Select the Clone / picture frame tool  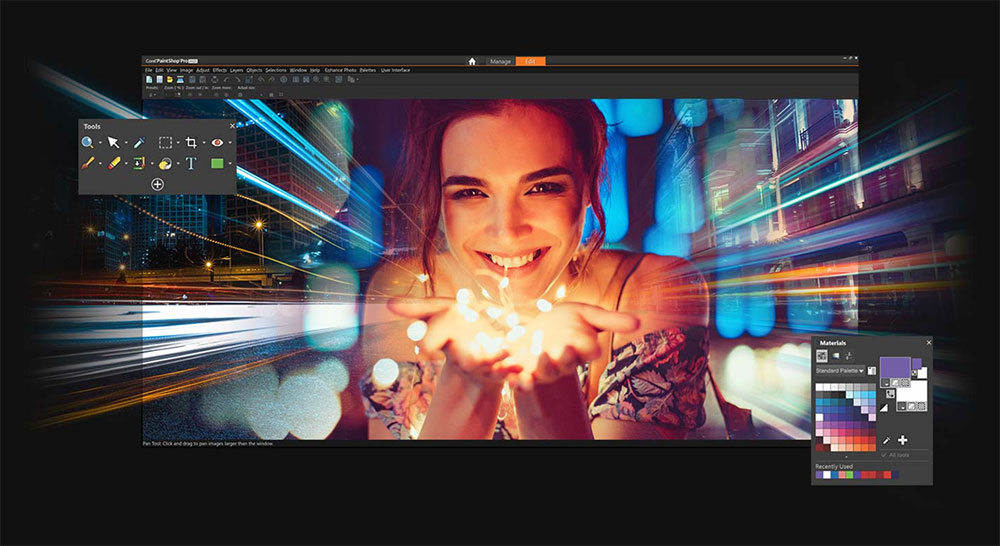[x=139, y=163]
